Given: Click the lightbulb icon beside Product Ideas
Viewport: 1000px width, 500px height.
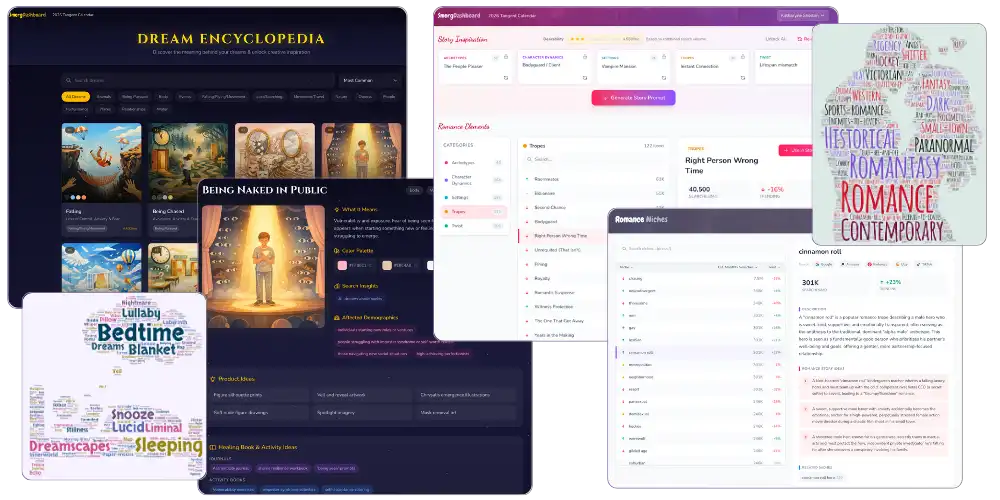Looking at the screenshot, I should [213, 379].
